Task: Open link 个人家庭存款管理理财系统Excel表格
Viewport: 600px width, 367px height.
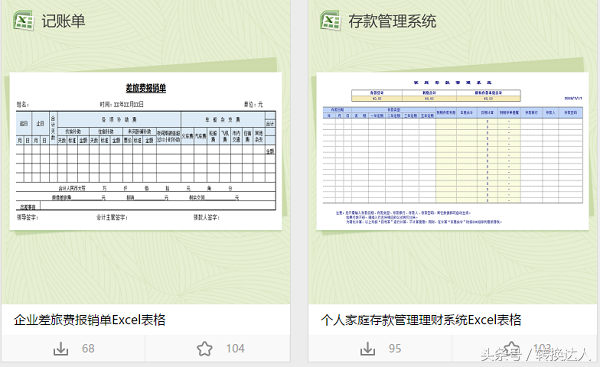Action: [421, 320]
